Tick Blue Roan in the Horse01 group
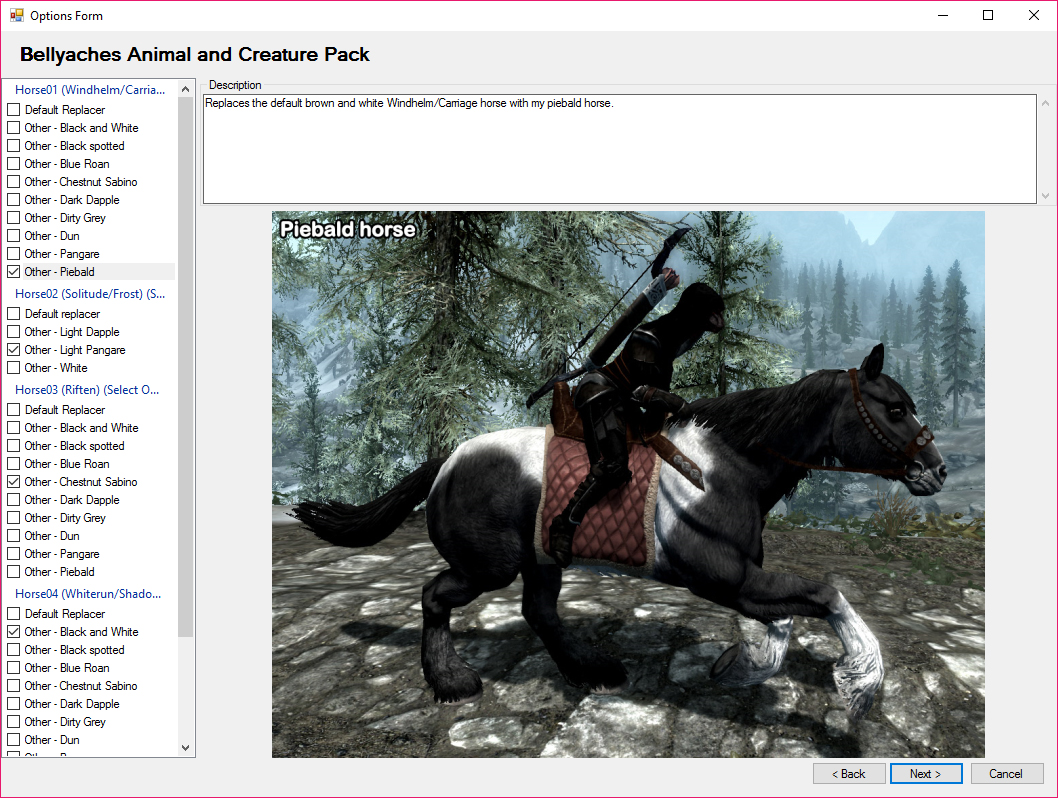Screen dimensions: 1058x798 coord(13,164)
